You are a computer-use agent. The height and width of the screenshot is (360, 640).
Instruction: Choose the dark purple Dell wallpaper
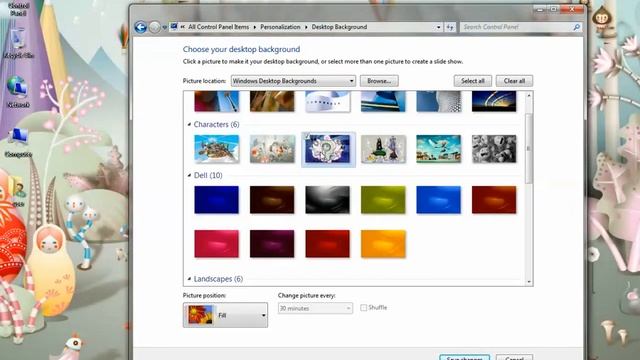pos(272,244)
